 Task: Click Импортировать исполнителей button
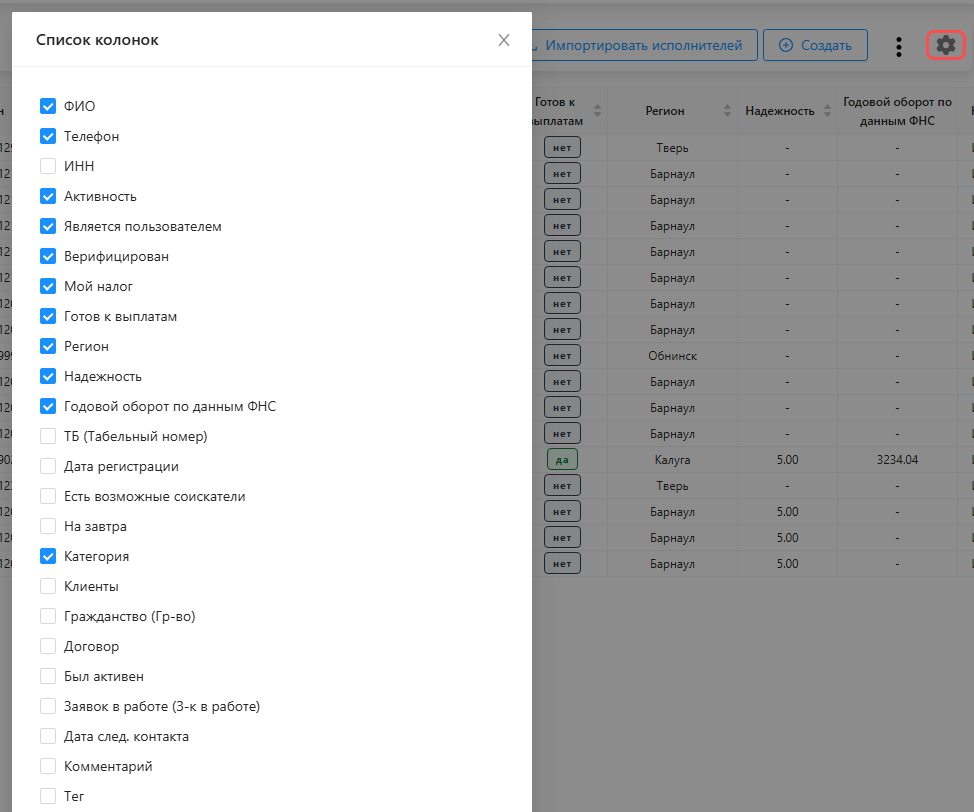point(644,45)
